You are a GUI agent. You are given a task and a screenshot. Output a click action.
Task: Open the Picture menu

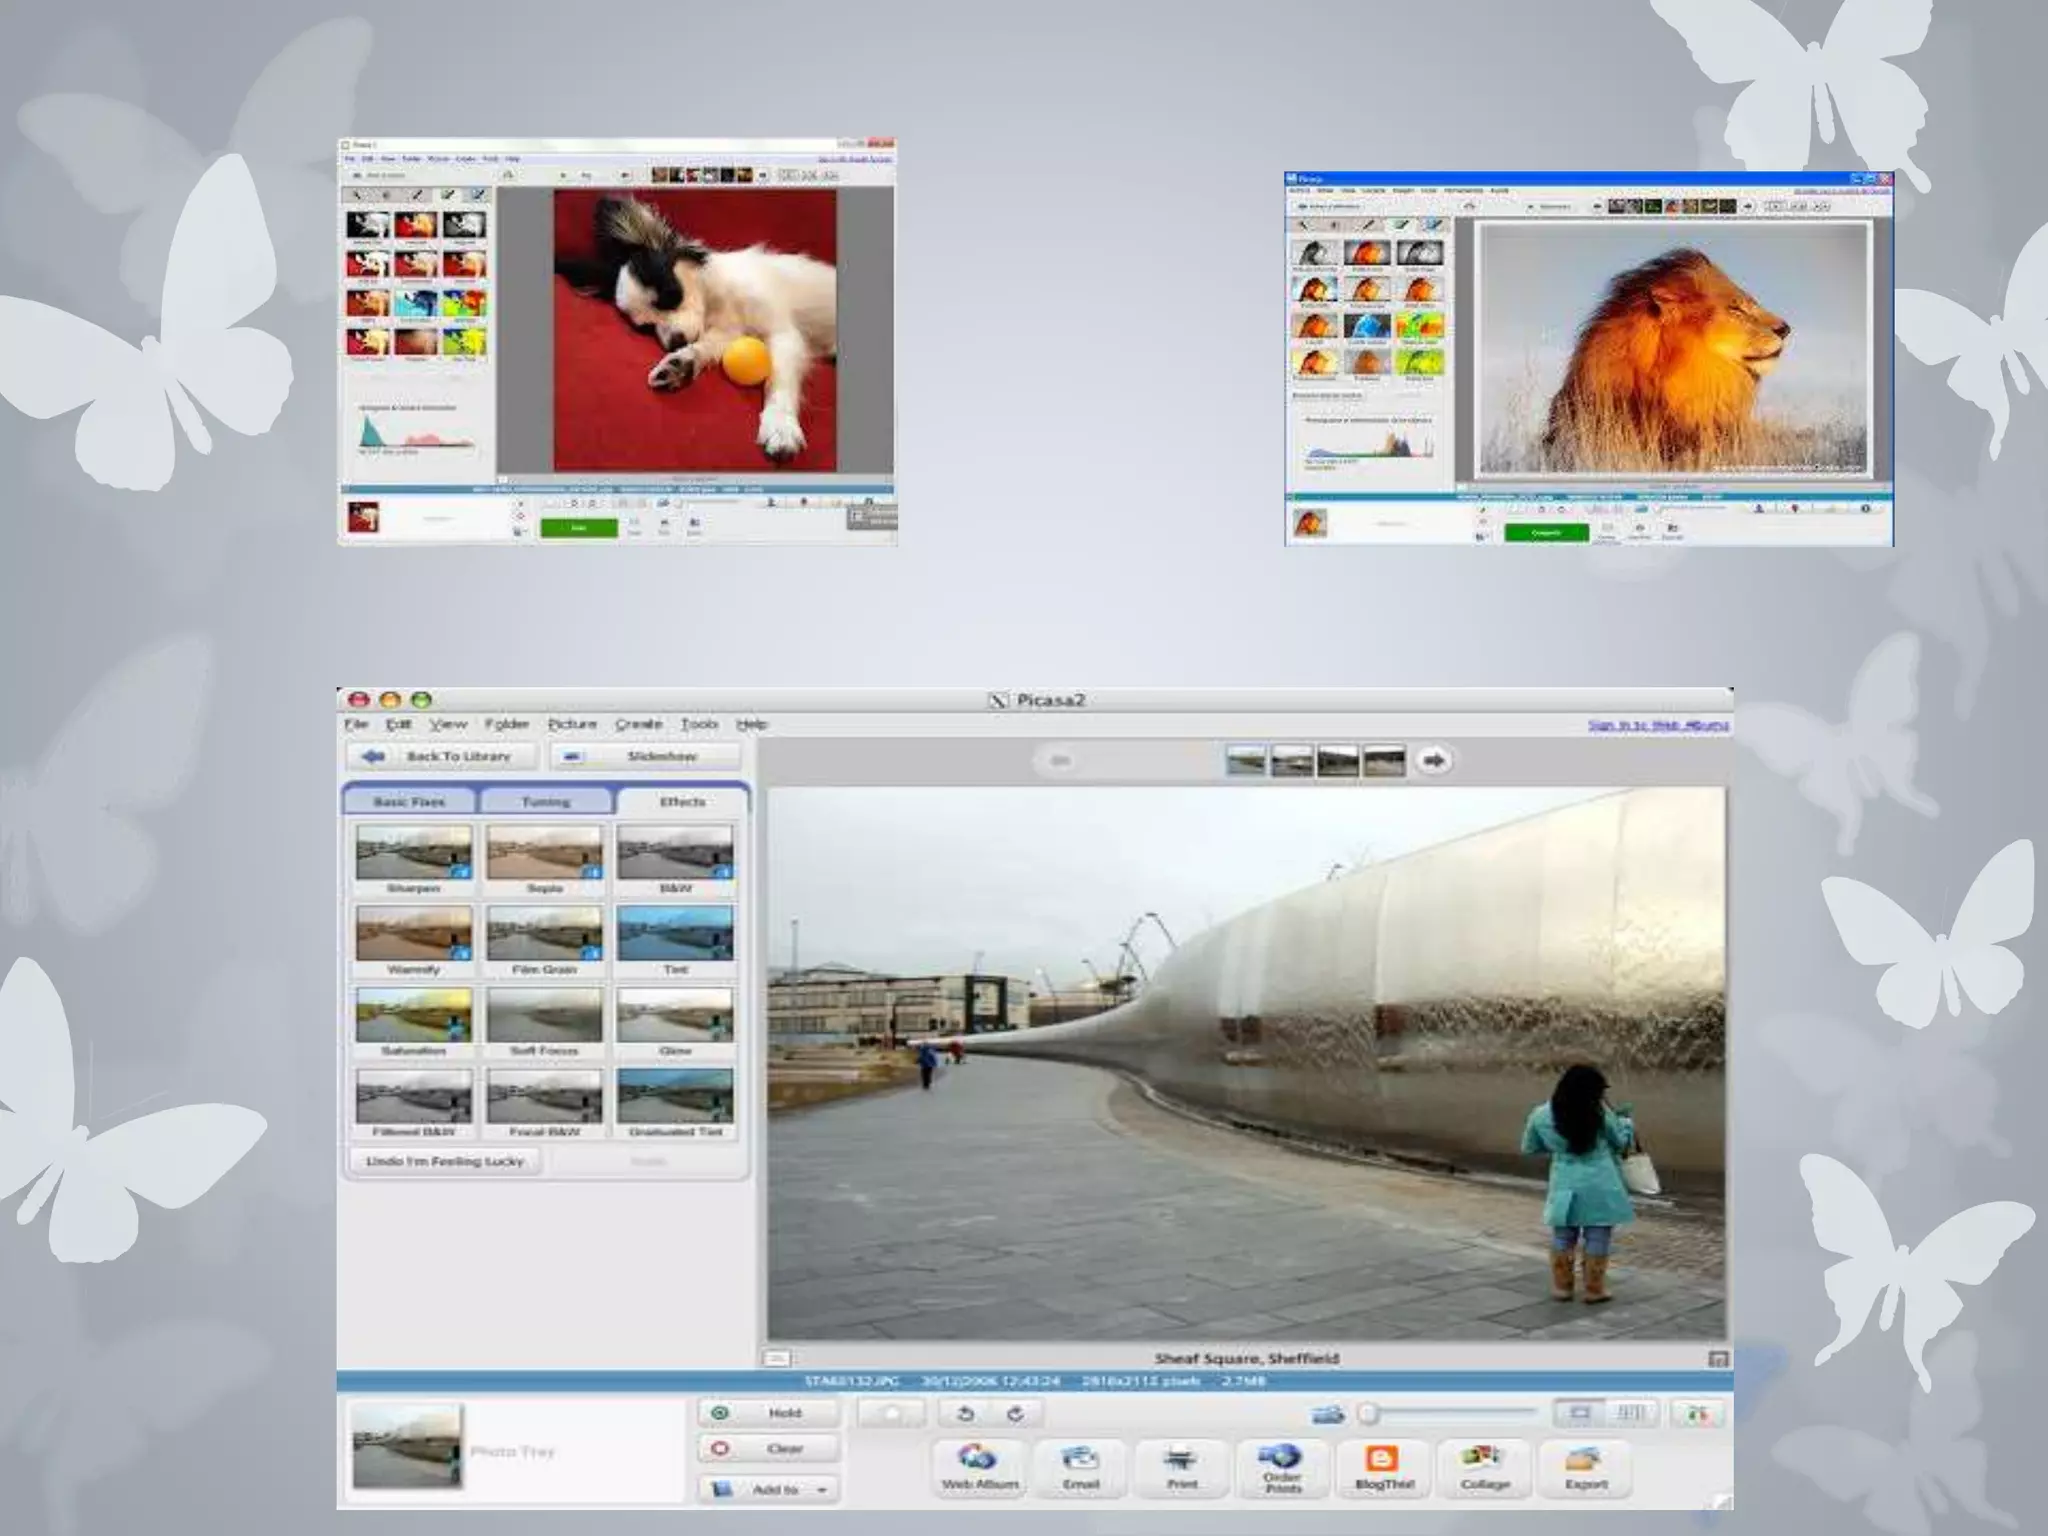[x=572, y=724]
